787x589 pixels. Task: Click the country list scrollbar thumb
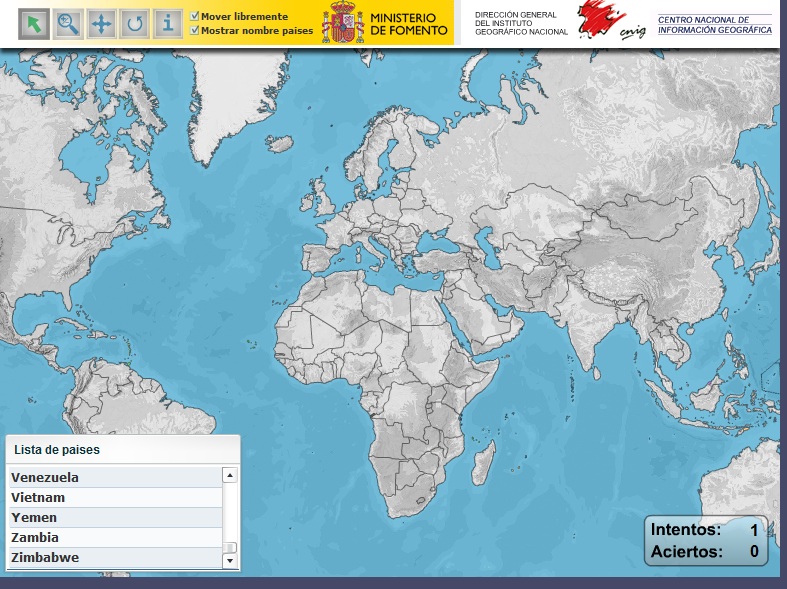[x=230, y=548]
